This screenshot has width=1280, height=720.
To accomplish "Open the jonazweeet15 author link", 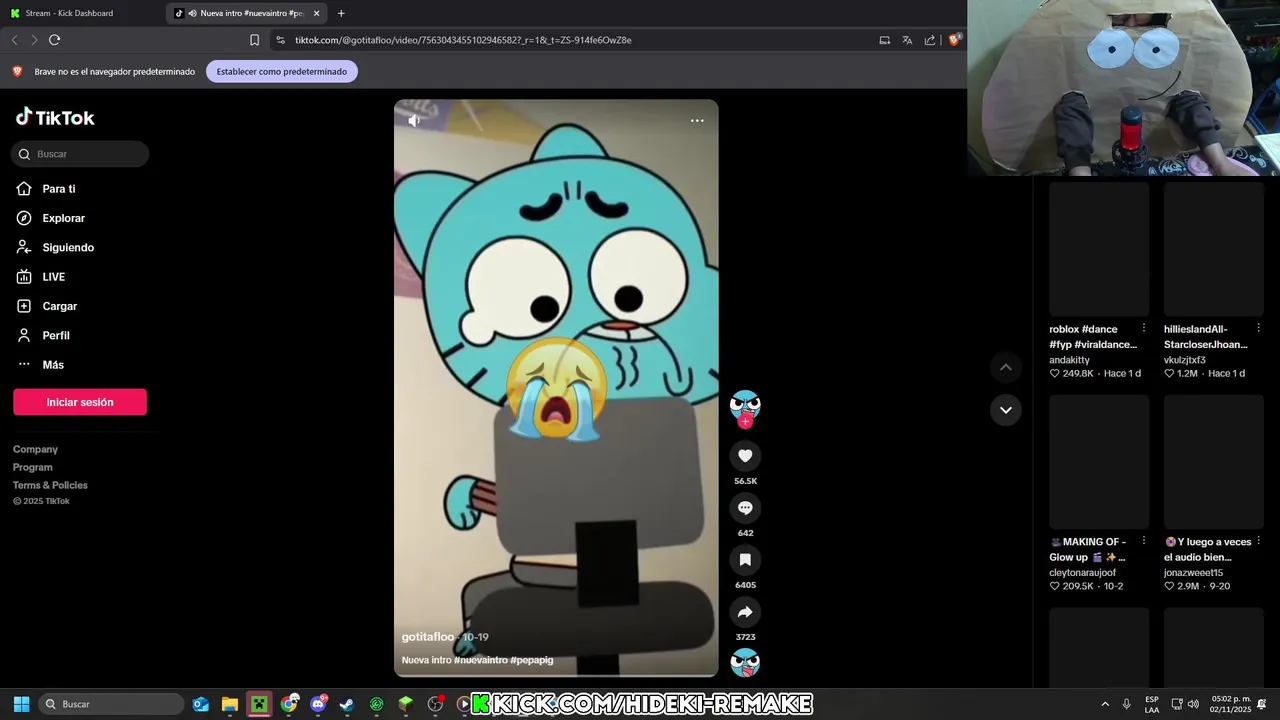I will 1193,573.
